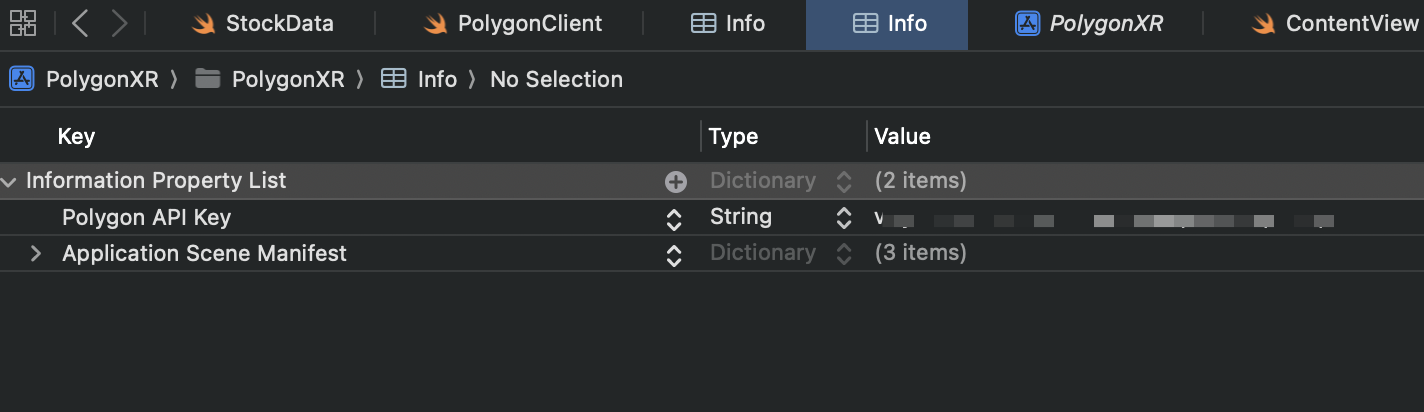
Task: Open the PolygonXR project tab
Action: point(1090,24)
